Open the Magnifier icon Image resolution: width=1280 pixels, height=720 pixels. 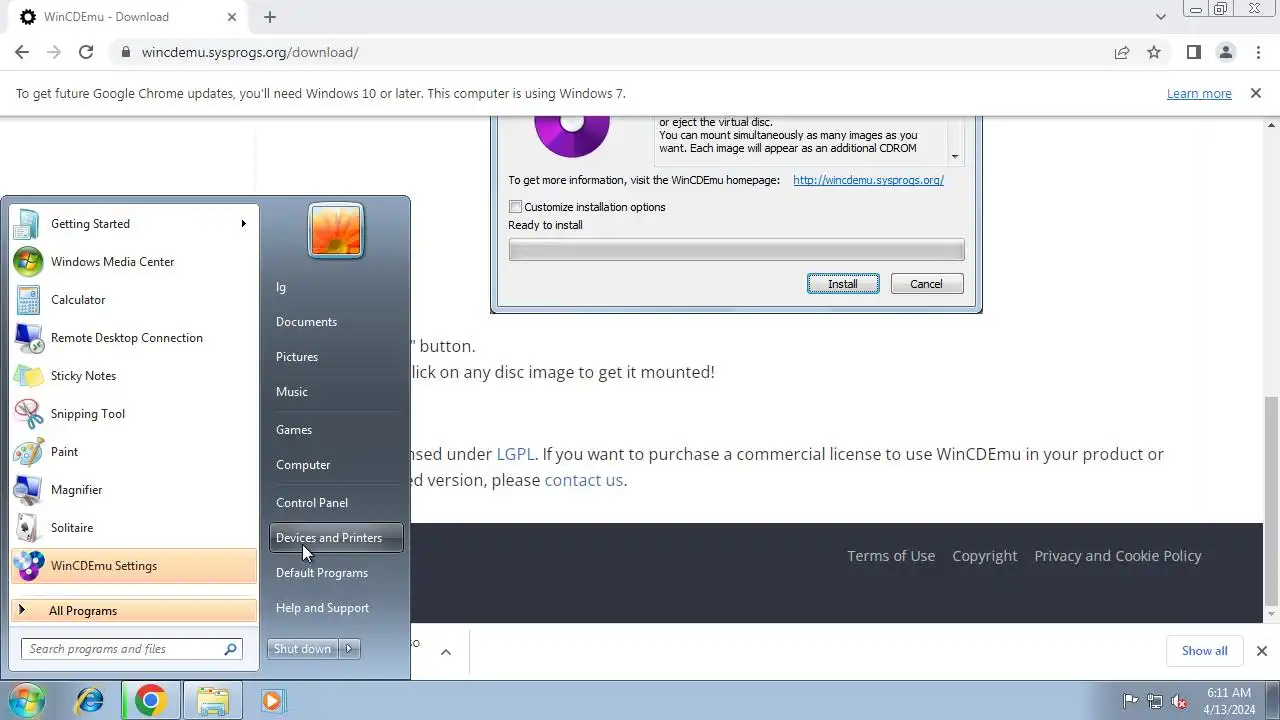[28, 490]
